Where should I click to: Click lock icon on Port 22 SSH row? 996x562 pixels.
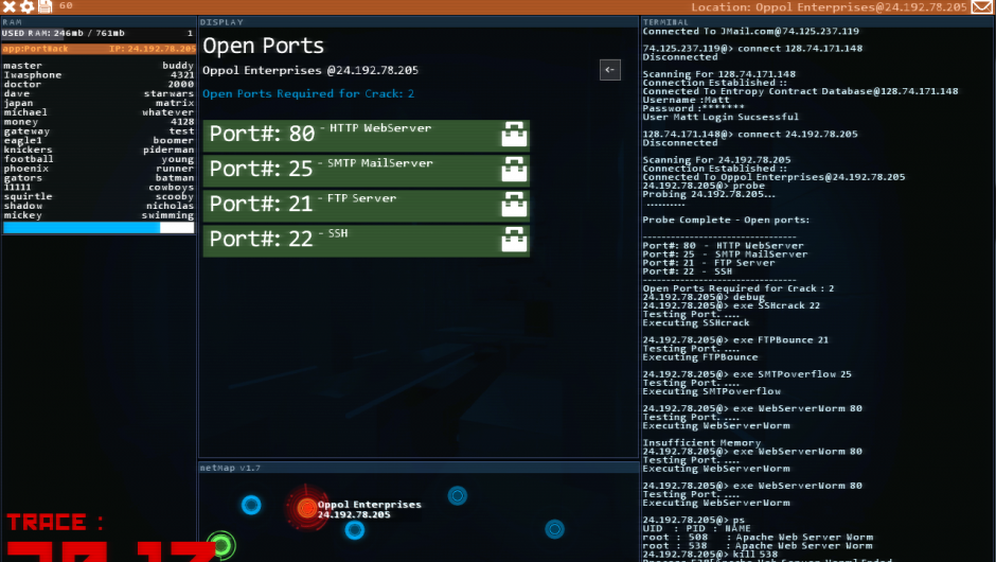(514, 239)
